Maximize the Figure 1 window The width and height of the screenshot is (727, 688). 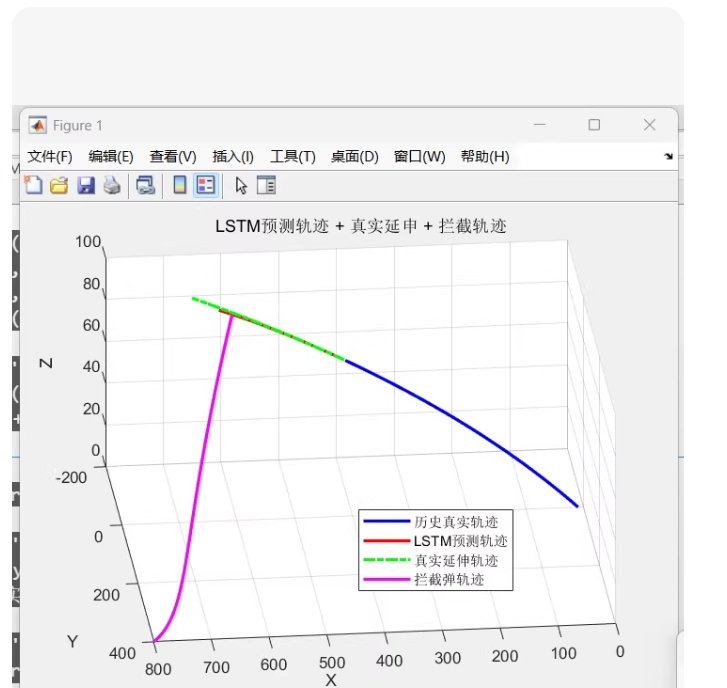coord(594,125)
